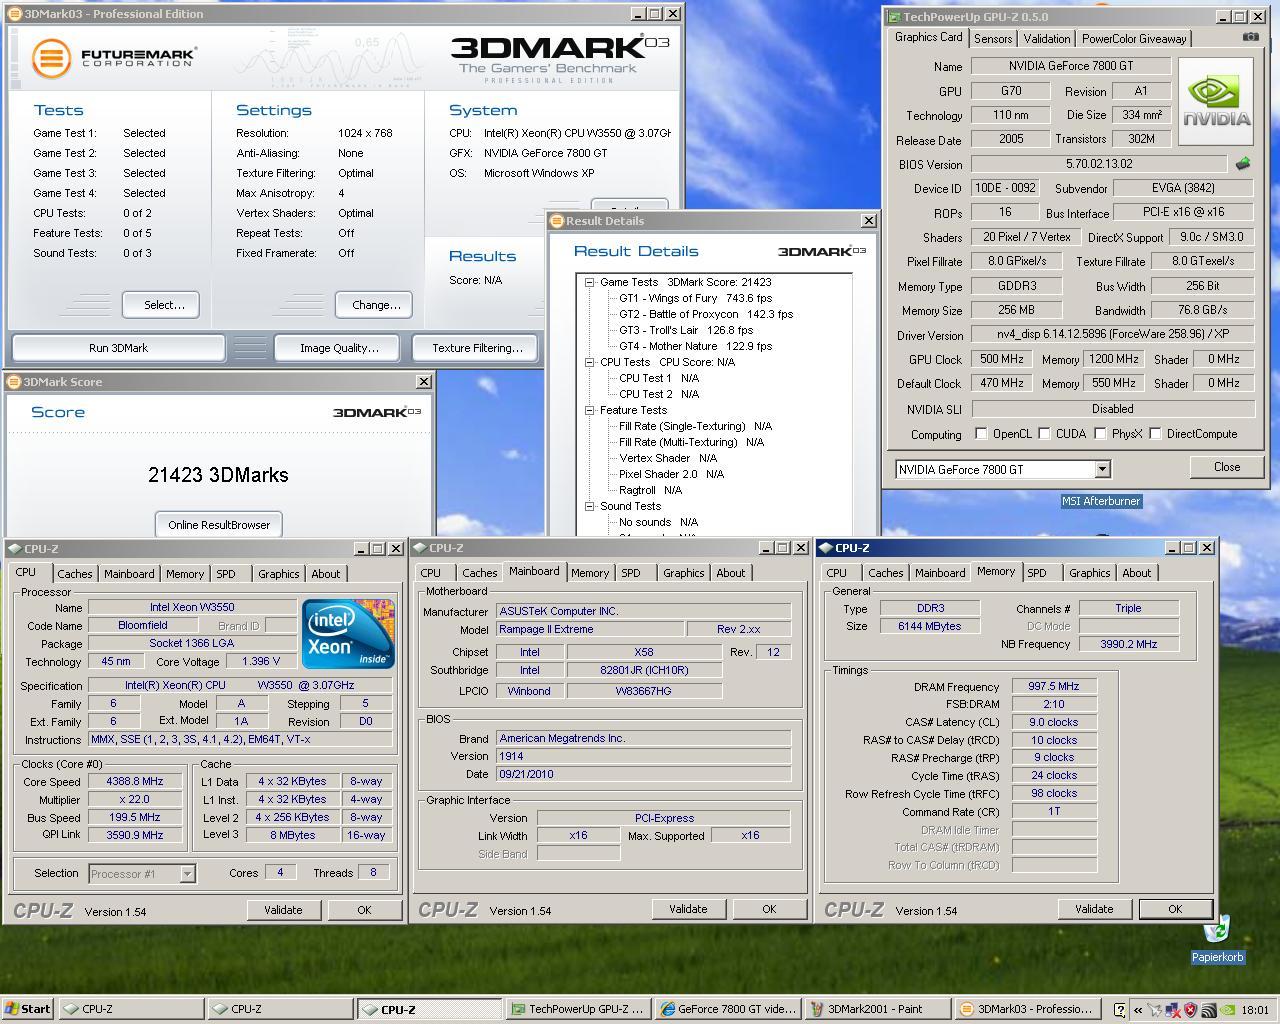This screenshot has width=1280, height=1024.
Task: Click the Core Speed value 4388.8 MHz
Action: click(x=134, y=781)
